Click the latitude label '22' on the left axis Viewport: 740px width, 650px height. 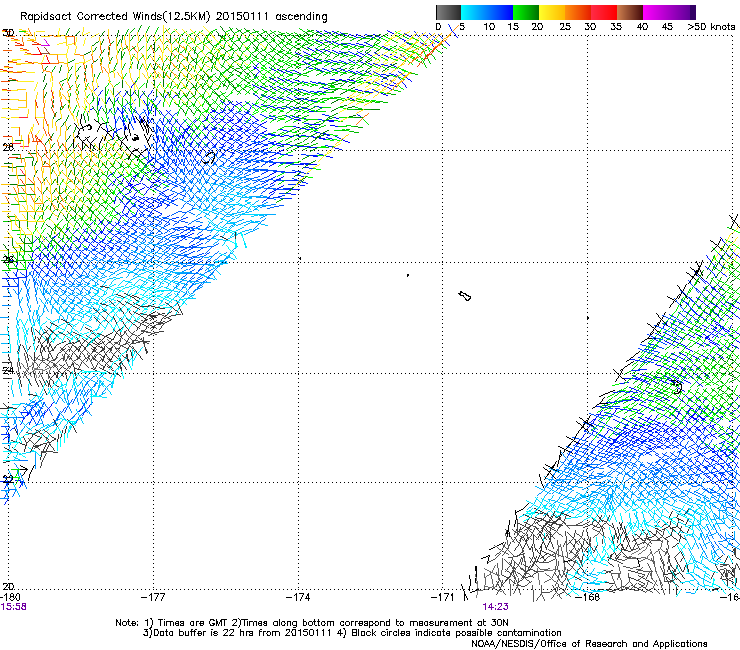click(8, 480)
